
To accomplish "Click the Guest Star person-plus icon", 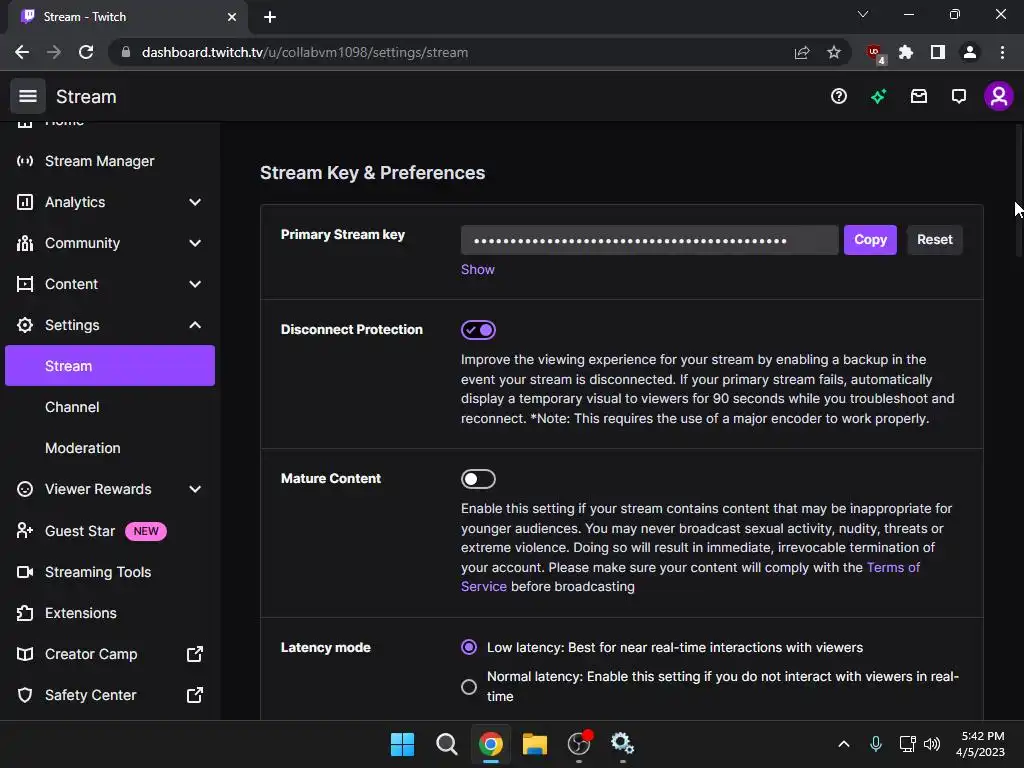I will click(25, 530).
